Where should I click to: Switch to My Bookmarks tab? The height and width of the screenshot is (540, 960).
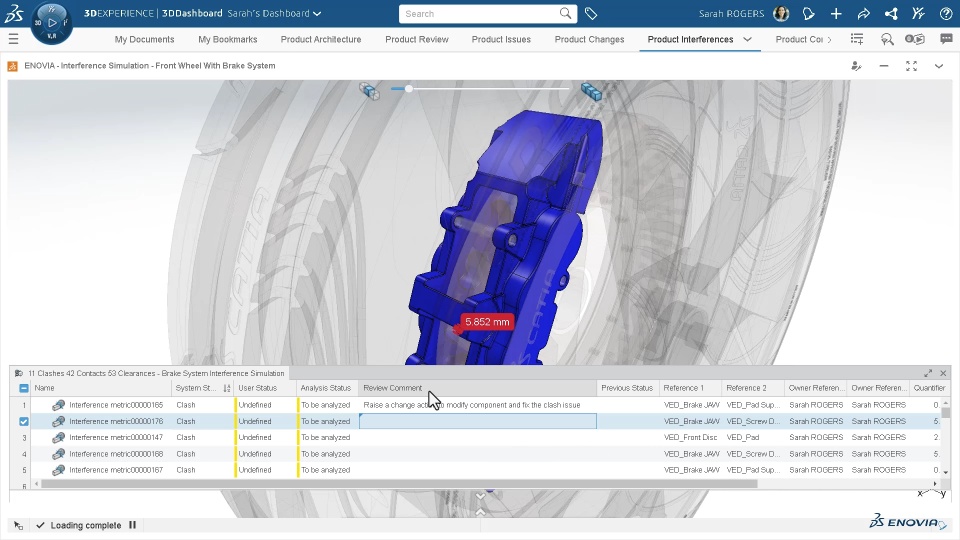(x=228, y=39)
